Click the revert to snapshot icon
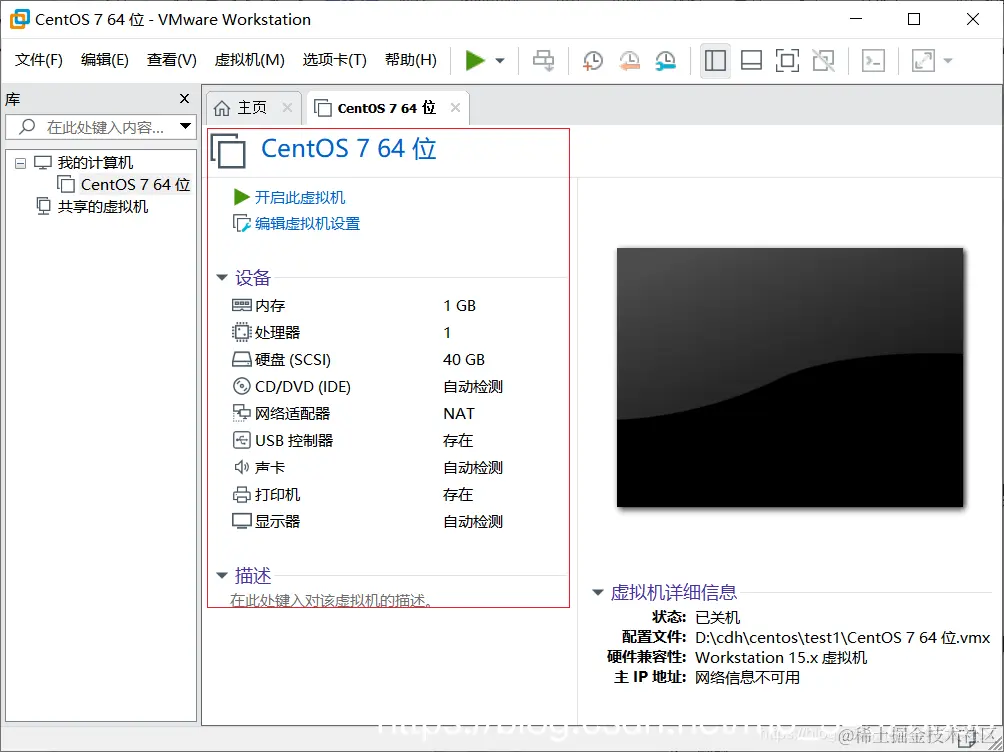This screenshot has width=1004, height=752. (629, 61)
